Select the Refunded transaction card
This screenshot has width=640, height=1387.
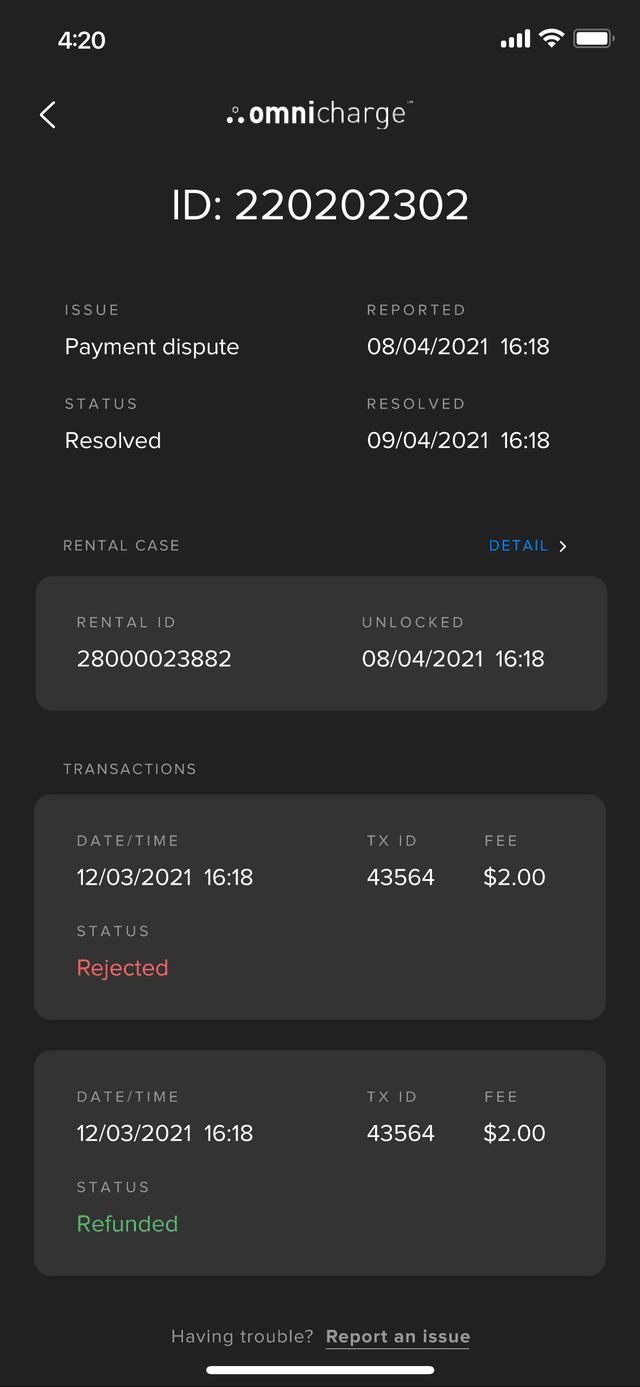[320, 1162]
